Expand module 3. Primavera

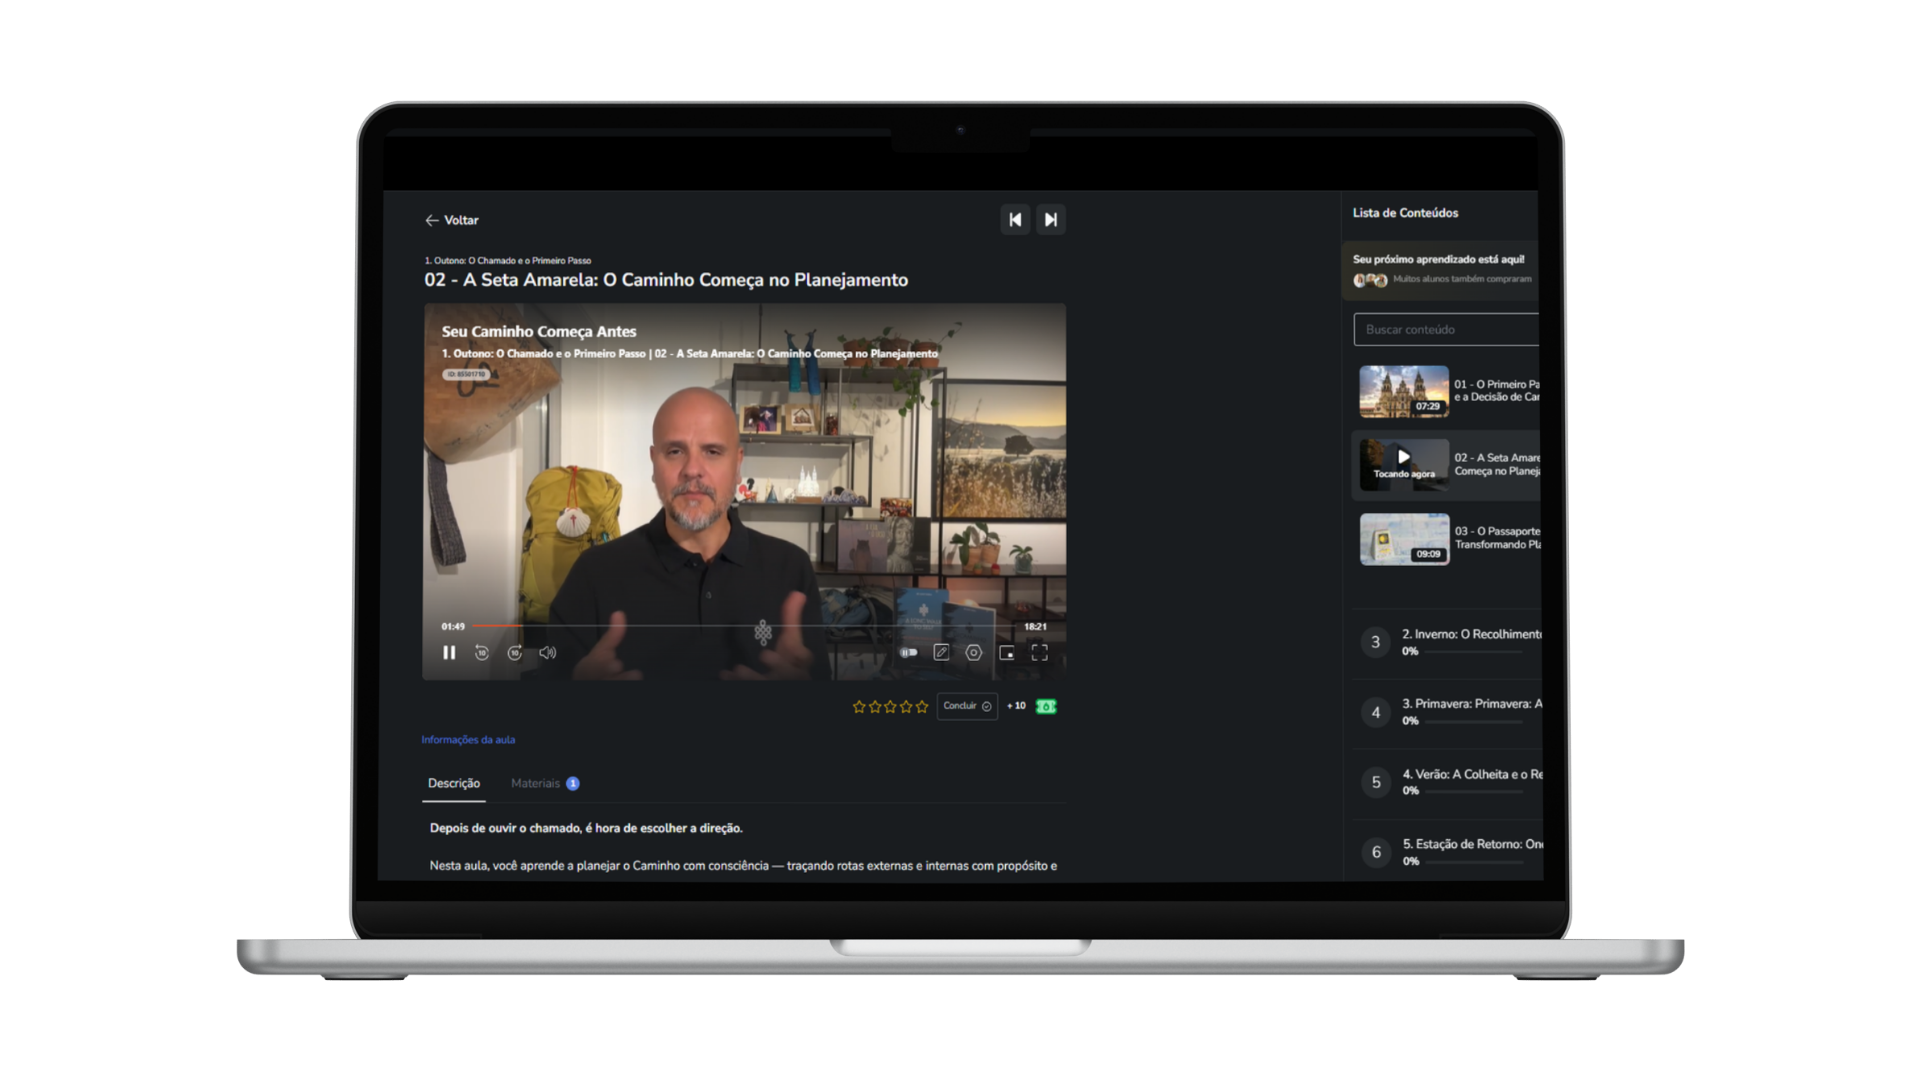1448,712
